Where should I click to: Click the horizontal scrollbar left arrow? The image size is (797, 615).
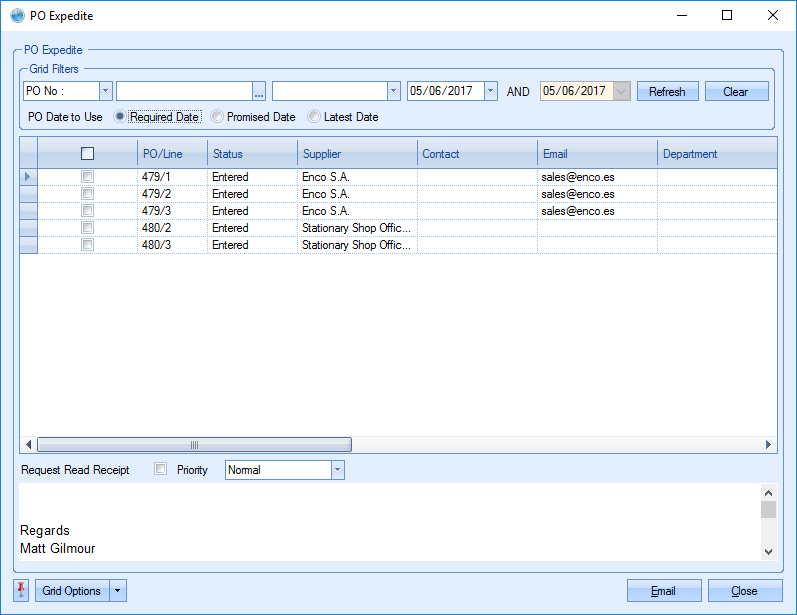click(29, 445)
